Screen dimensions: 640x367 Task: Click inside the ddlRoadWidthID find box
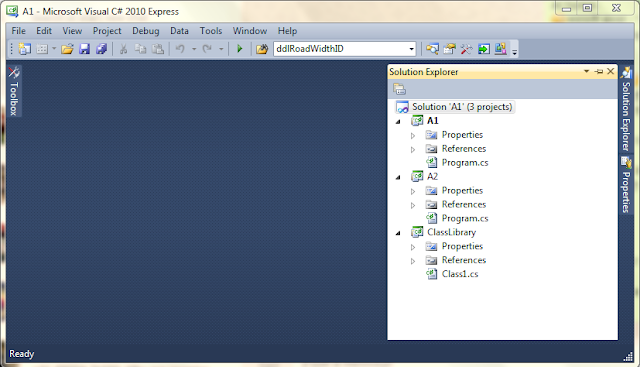[341, 49]
